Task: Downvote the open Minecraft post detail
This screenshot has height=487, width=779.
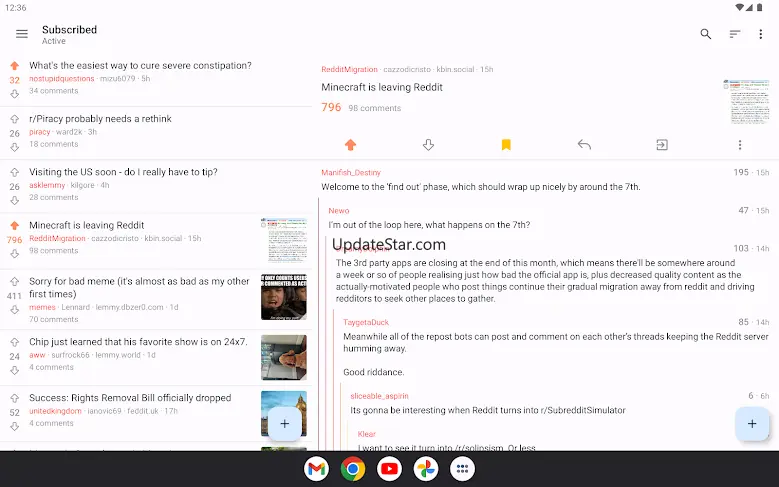Action: pos(428,145)
